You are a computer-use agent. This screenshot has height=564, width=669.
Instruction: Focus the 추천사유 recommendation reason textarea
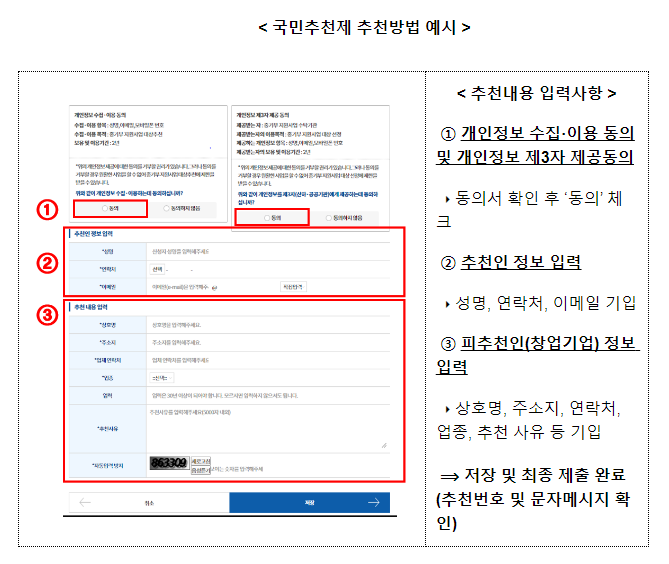(x=268, y=428)
